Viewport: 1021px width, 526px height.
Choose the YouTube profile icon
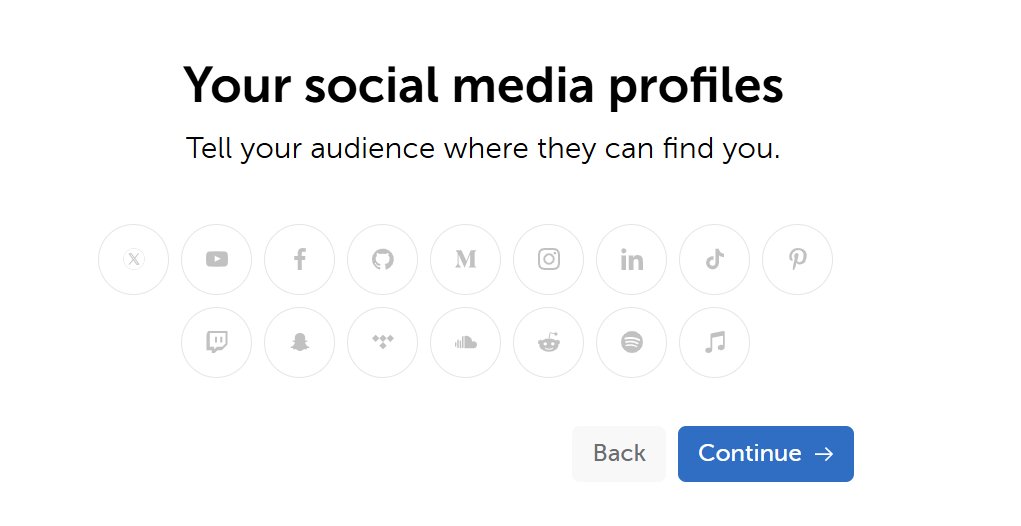pyautogui.click(x=216, y=260)
